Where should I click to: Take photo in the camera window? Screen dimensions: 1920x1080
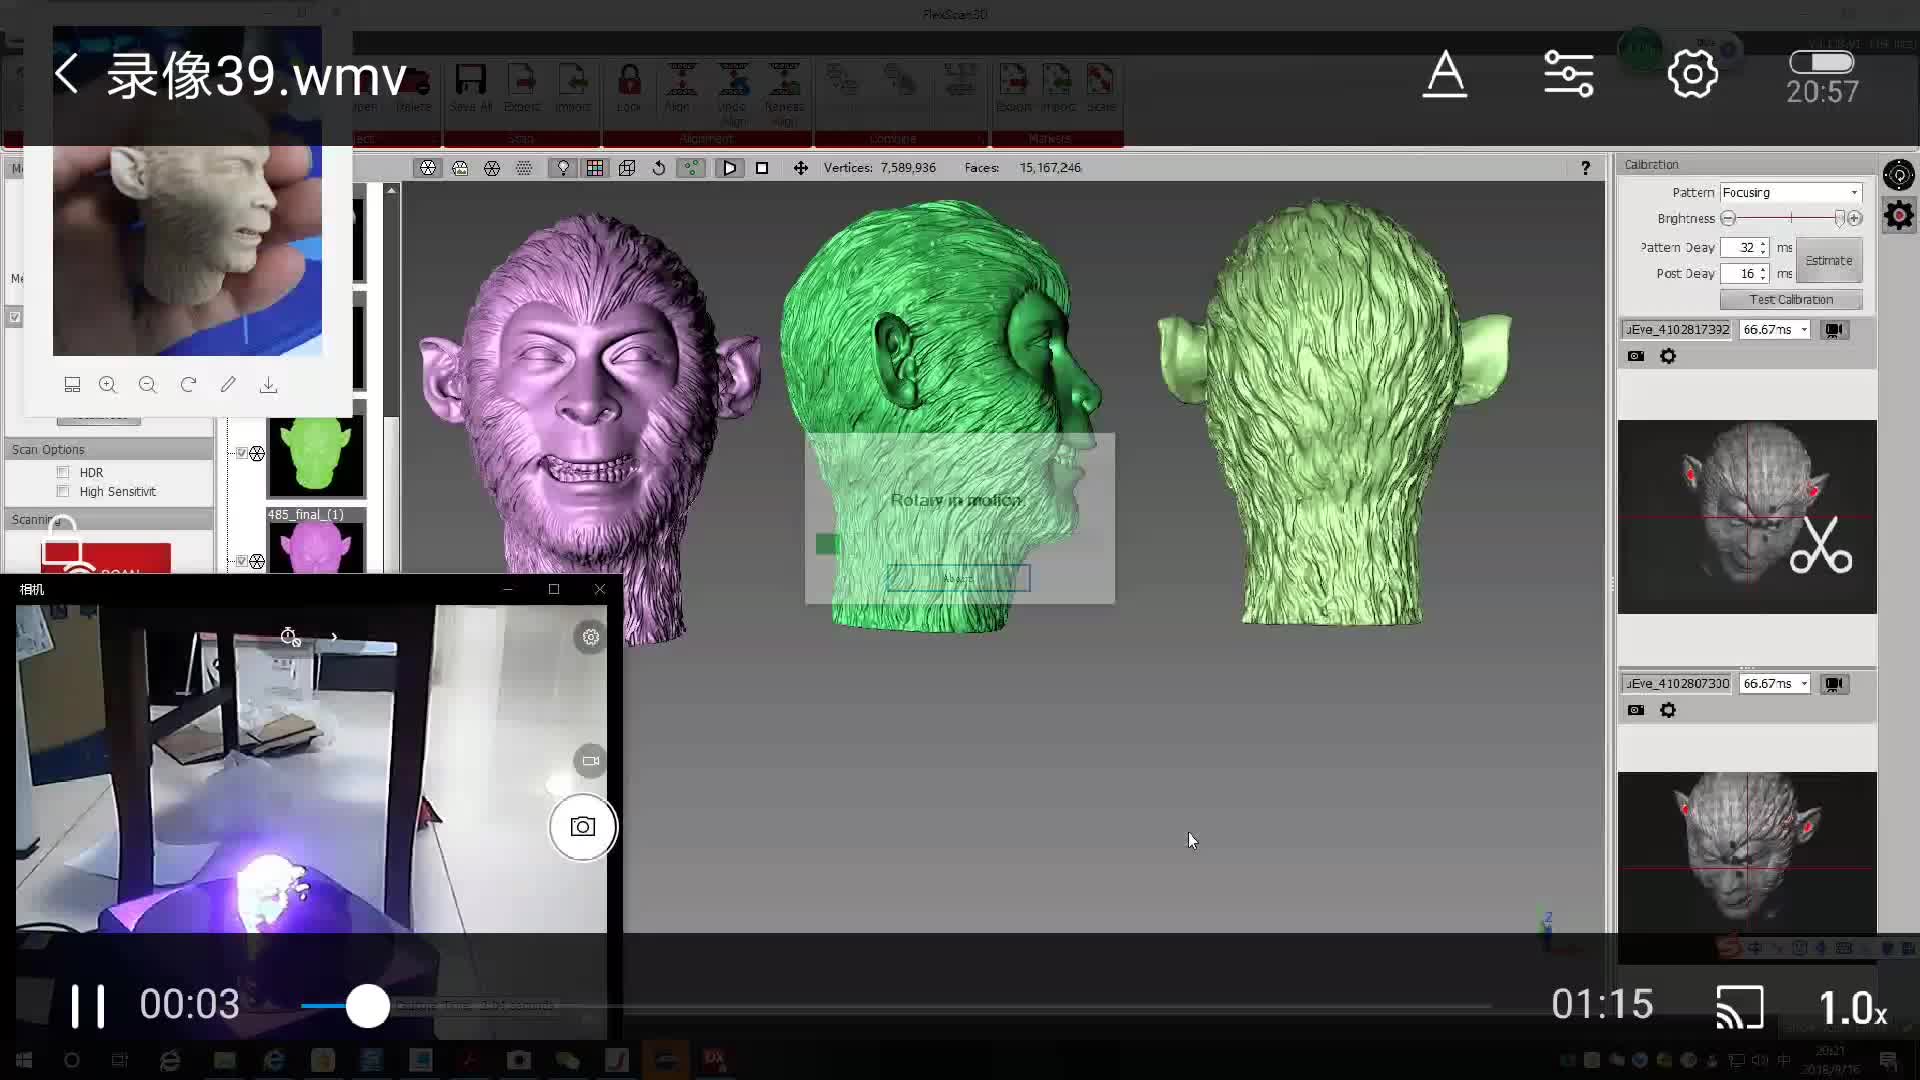(x=583, y=827)
